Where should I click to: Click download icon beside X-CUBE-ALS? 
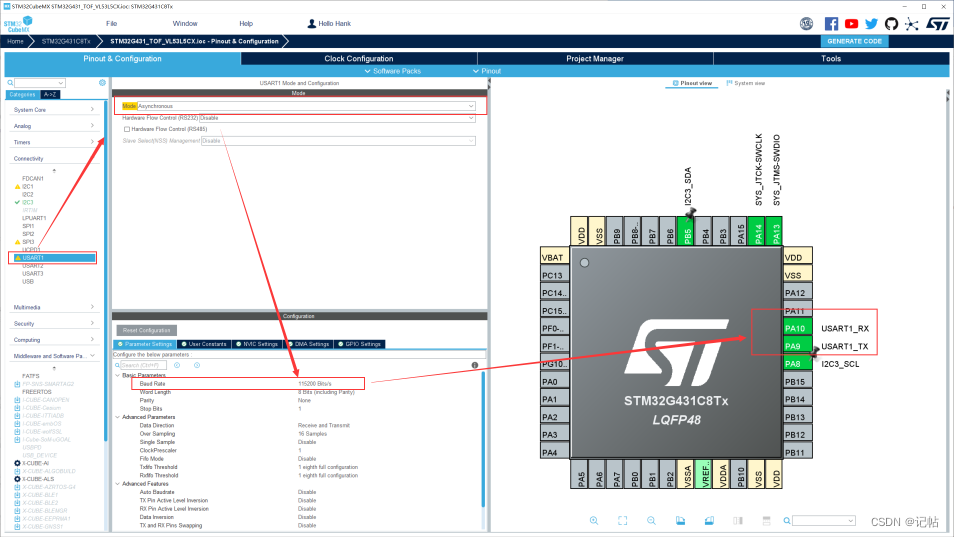coord(17,479)
